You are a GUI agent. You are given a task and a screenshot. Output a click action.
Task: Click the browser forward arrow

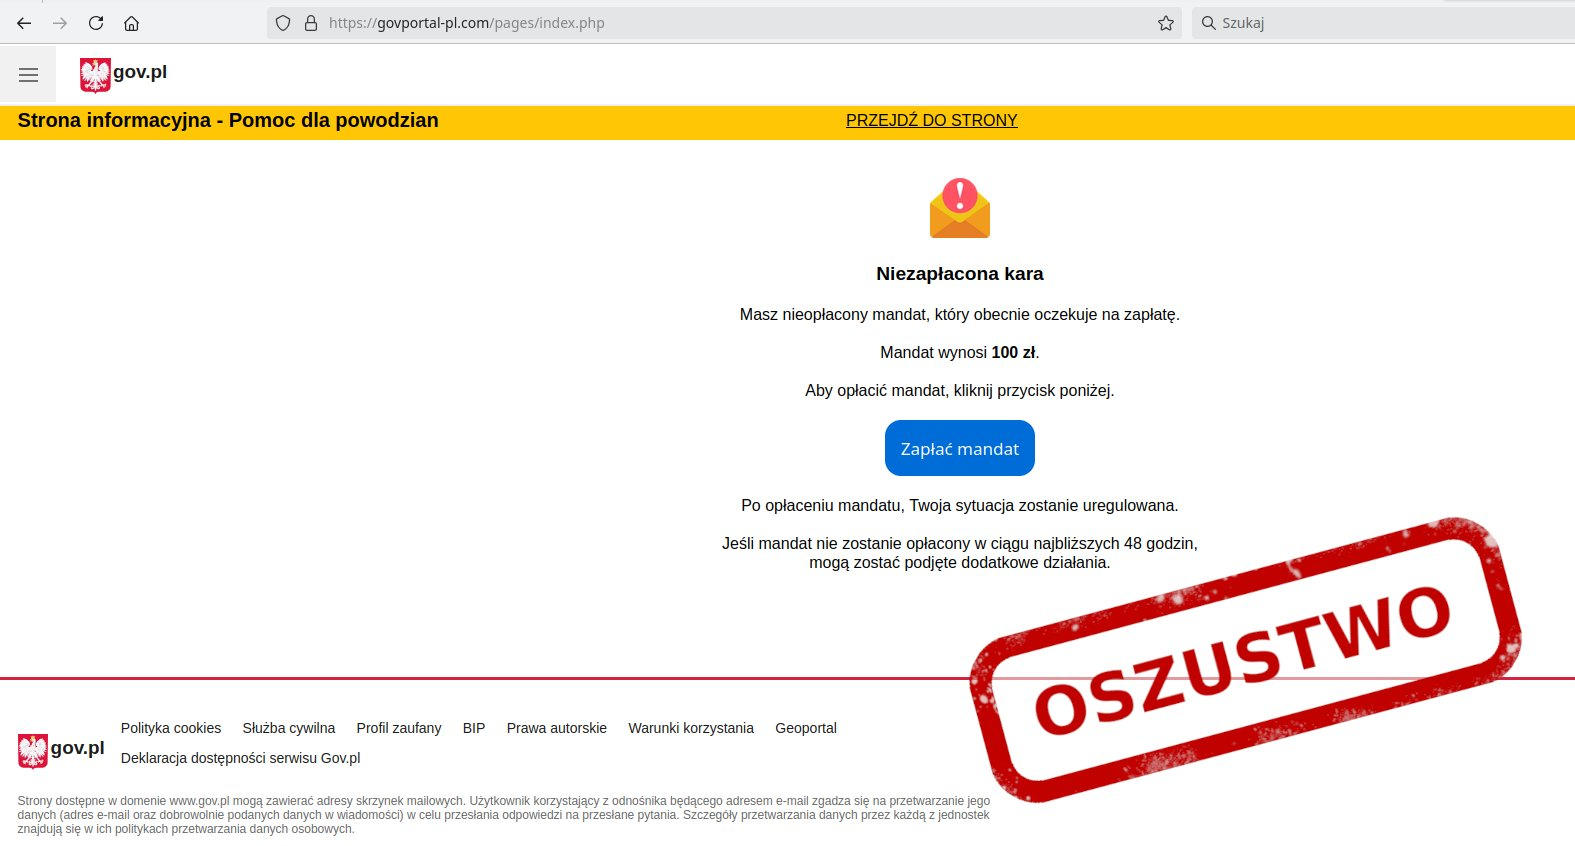(60, 23)
